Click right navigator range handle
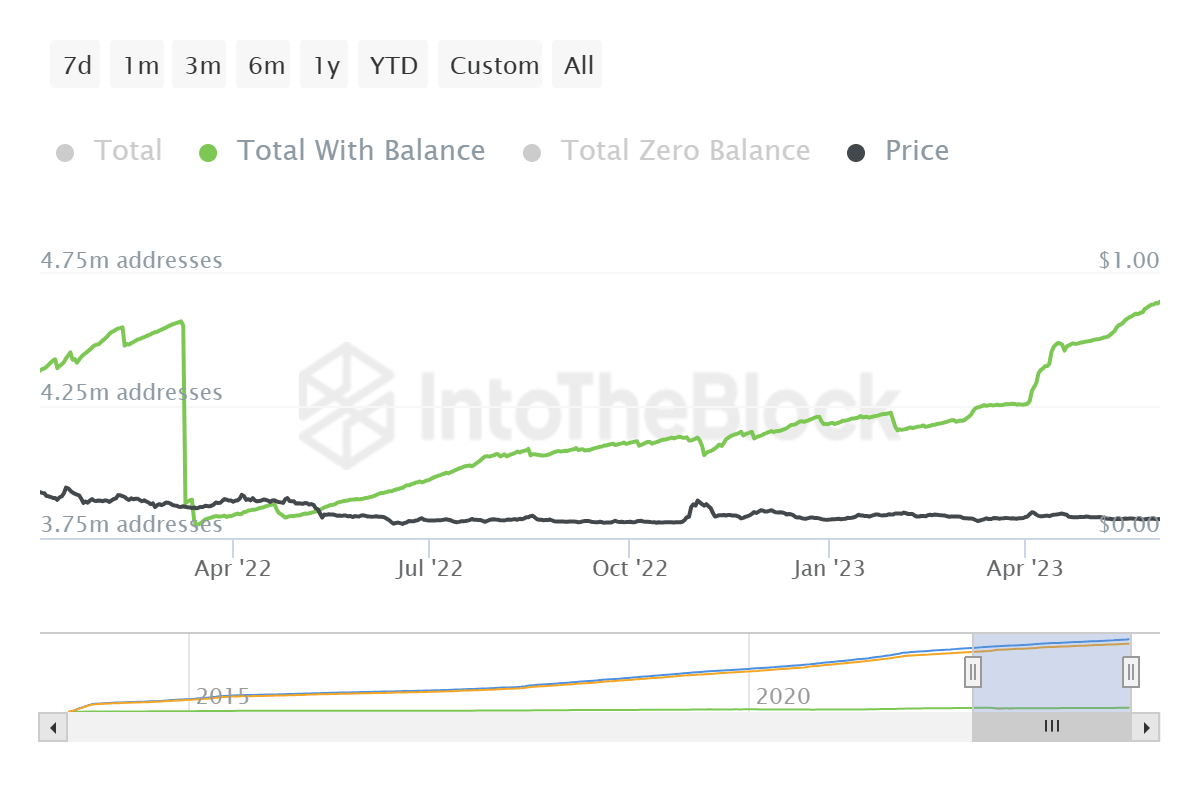This screenshot has width=1200, height=800. [1131, 671]
